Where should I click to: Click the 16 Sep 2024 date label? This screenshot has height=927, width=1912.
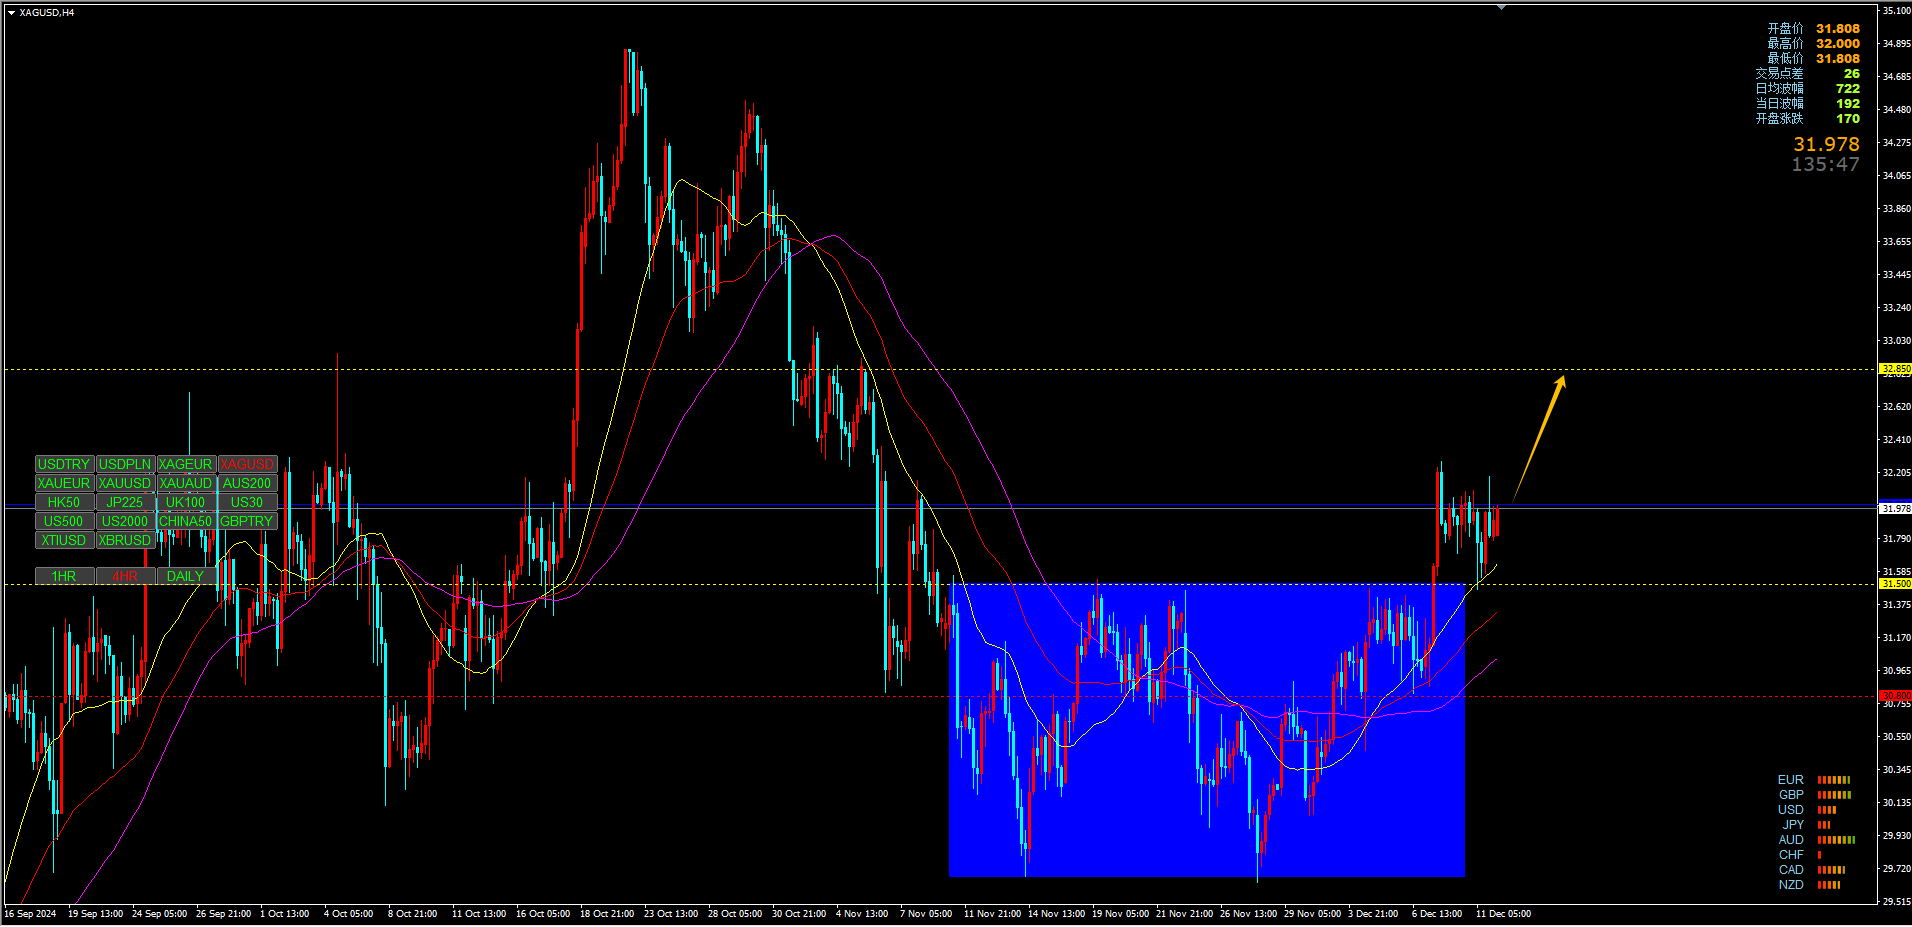pyautogui.click(x=30, y=914)
